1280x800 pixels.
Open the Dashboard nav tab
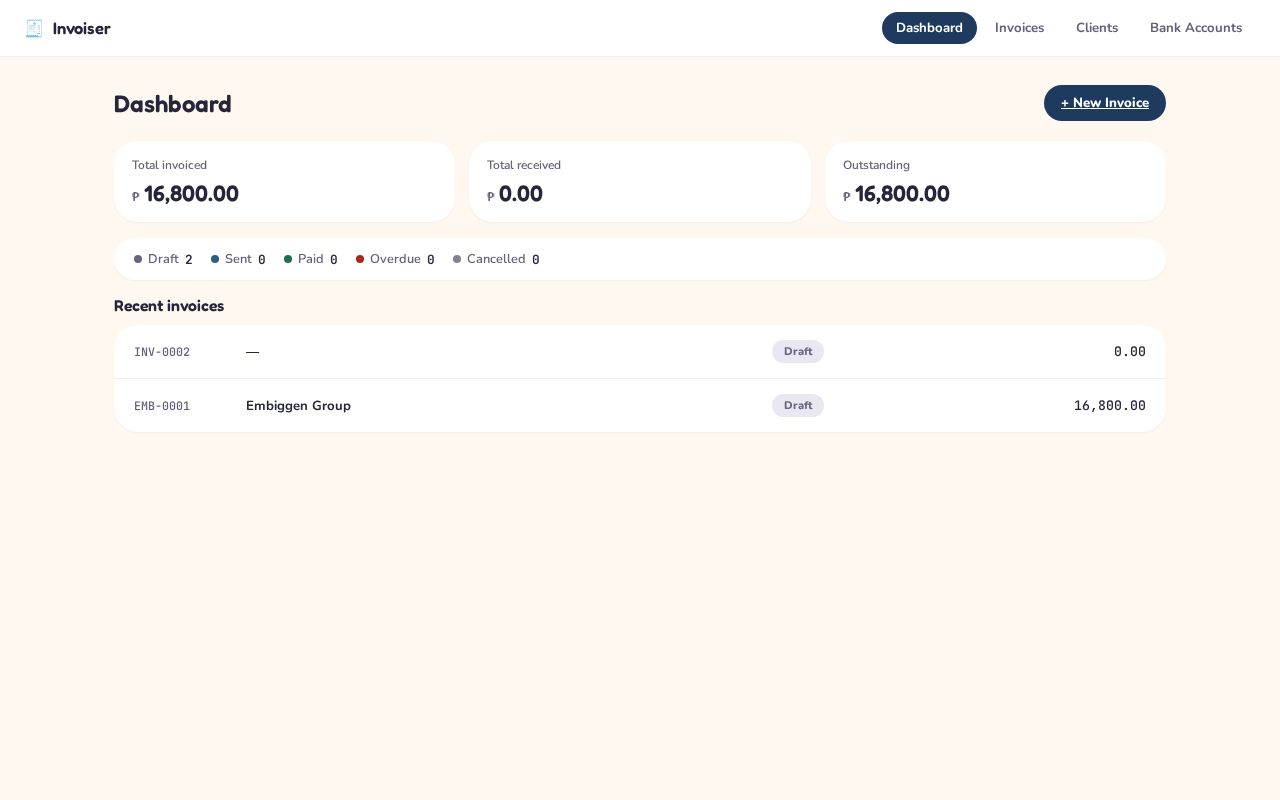(929, 28)
